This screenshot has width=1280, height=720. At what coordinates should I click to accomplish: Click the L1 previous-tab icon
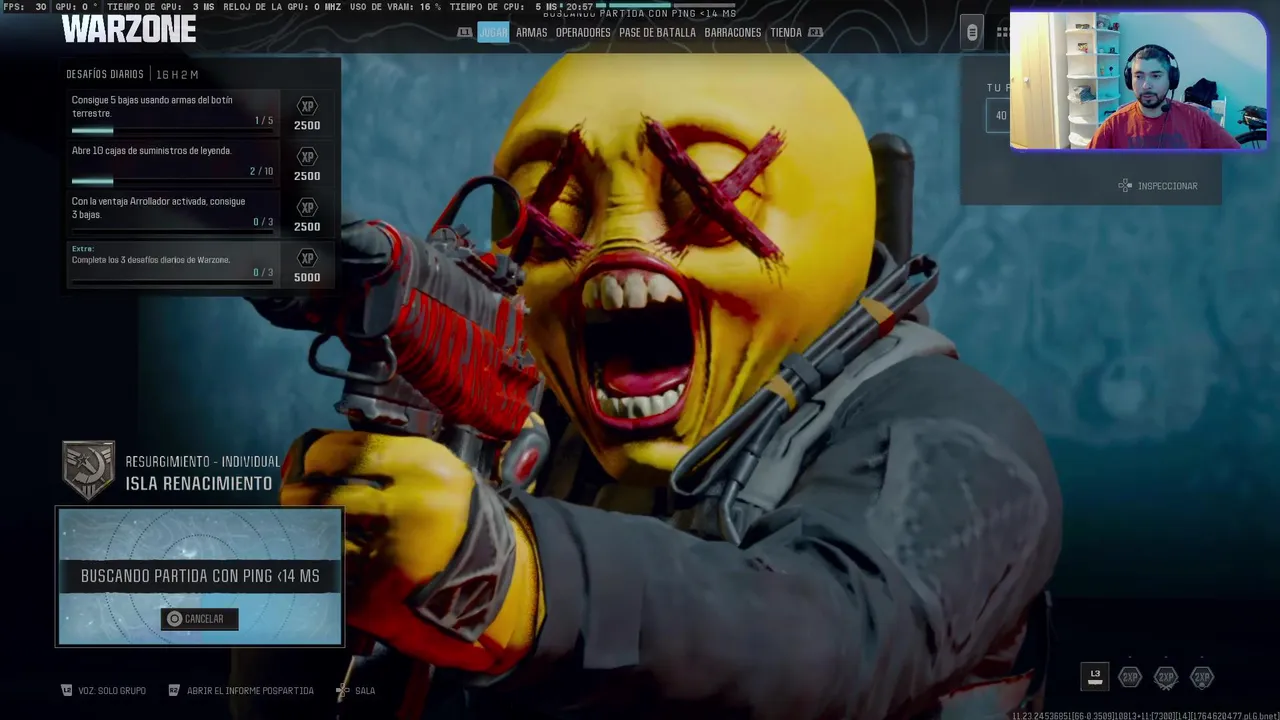click(x=464, y=32)
